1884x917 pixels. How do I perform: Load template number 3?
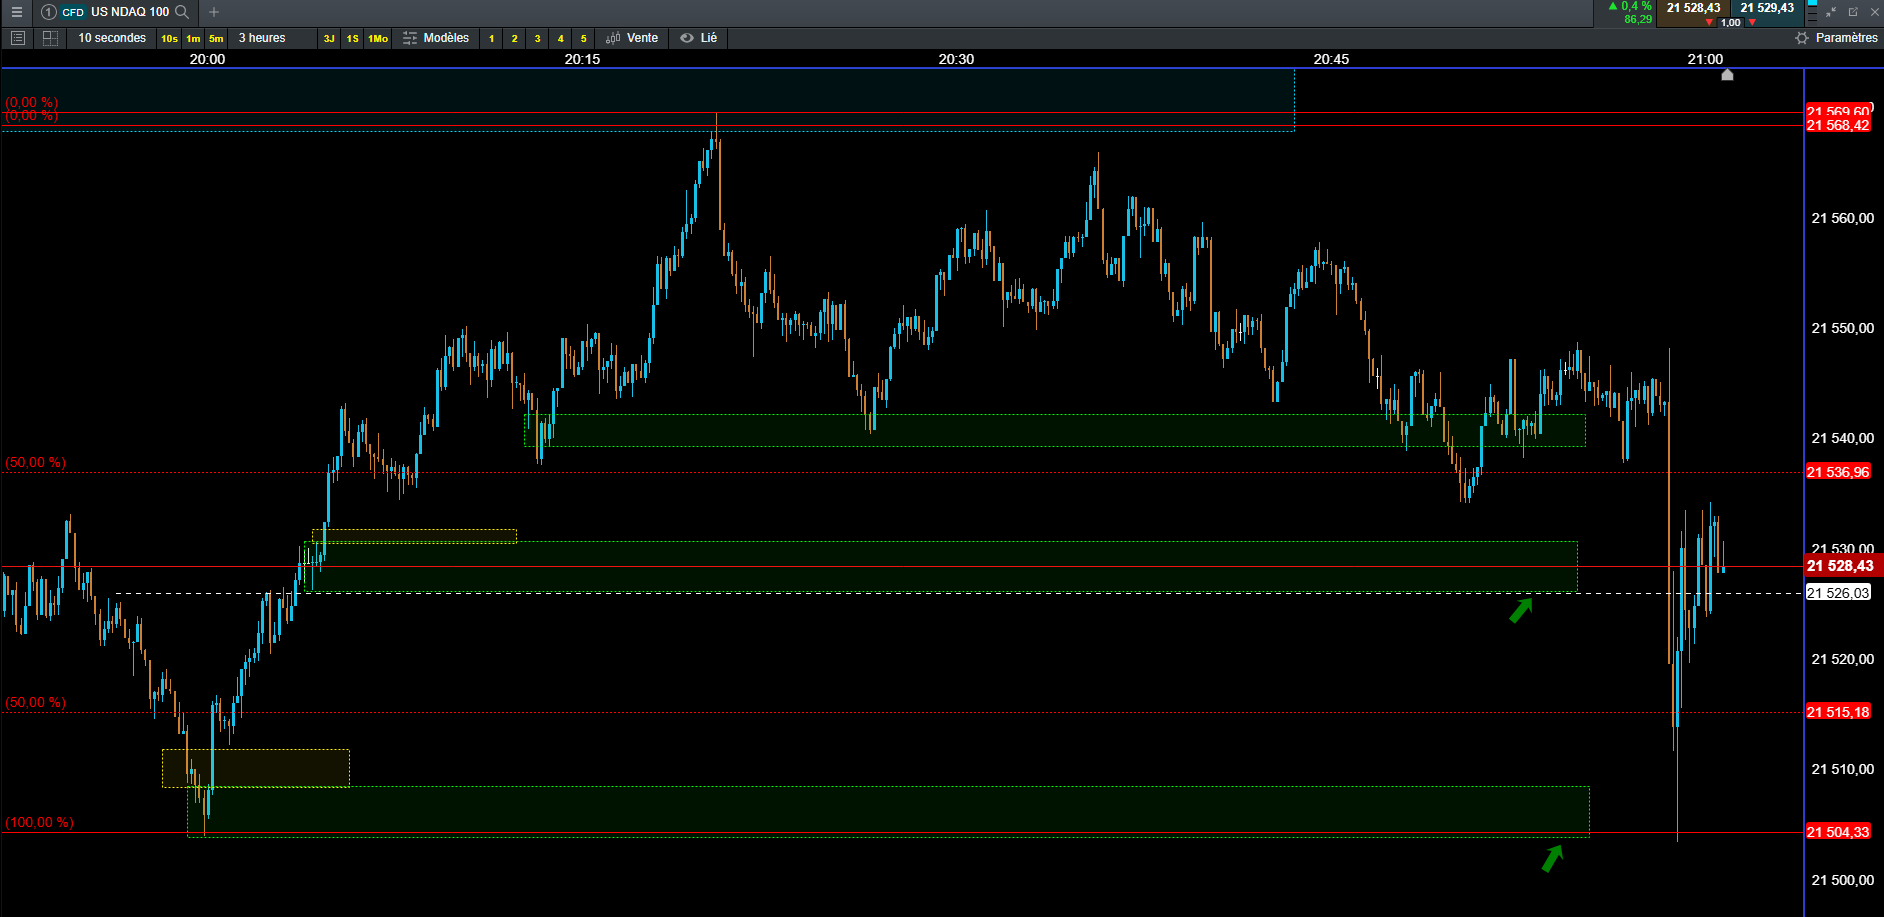click(537, 38)
